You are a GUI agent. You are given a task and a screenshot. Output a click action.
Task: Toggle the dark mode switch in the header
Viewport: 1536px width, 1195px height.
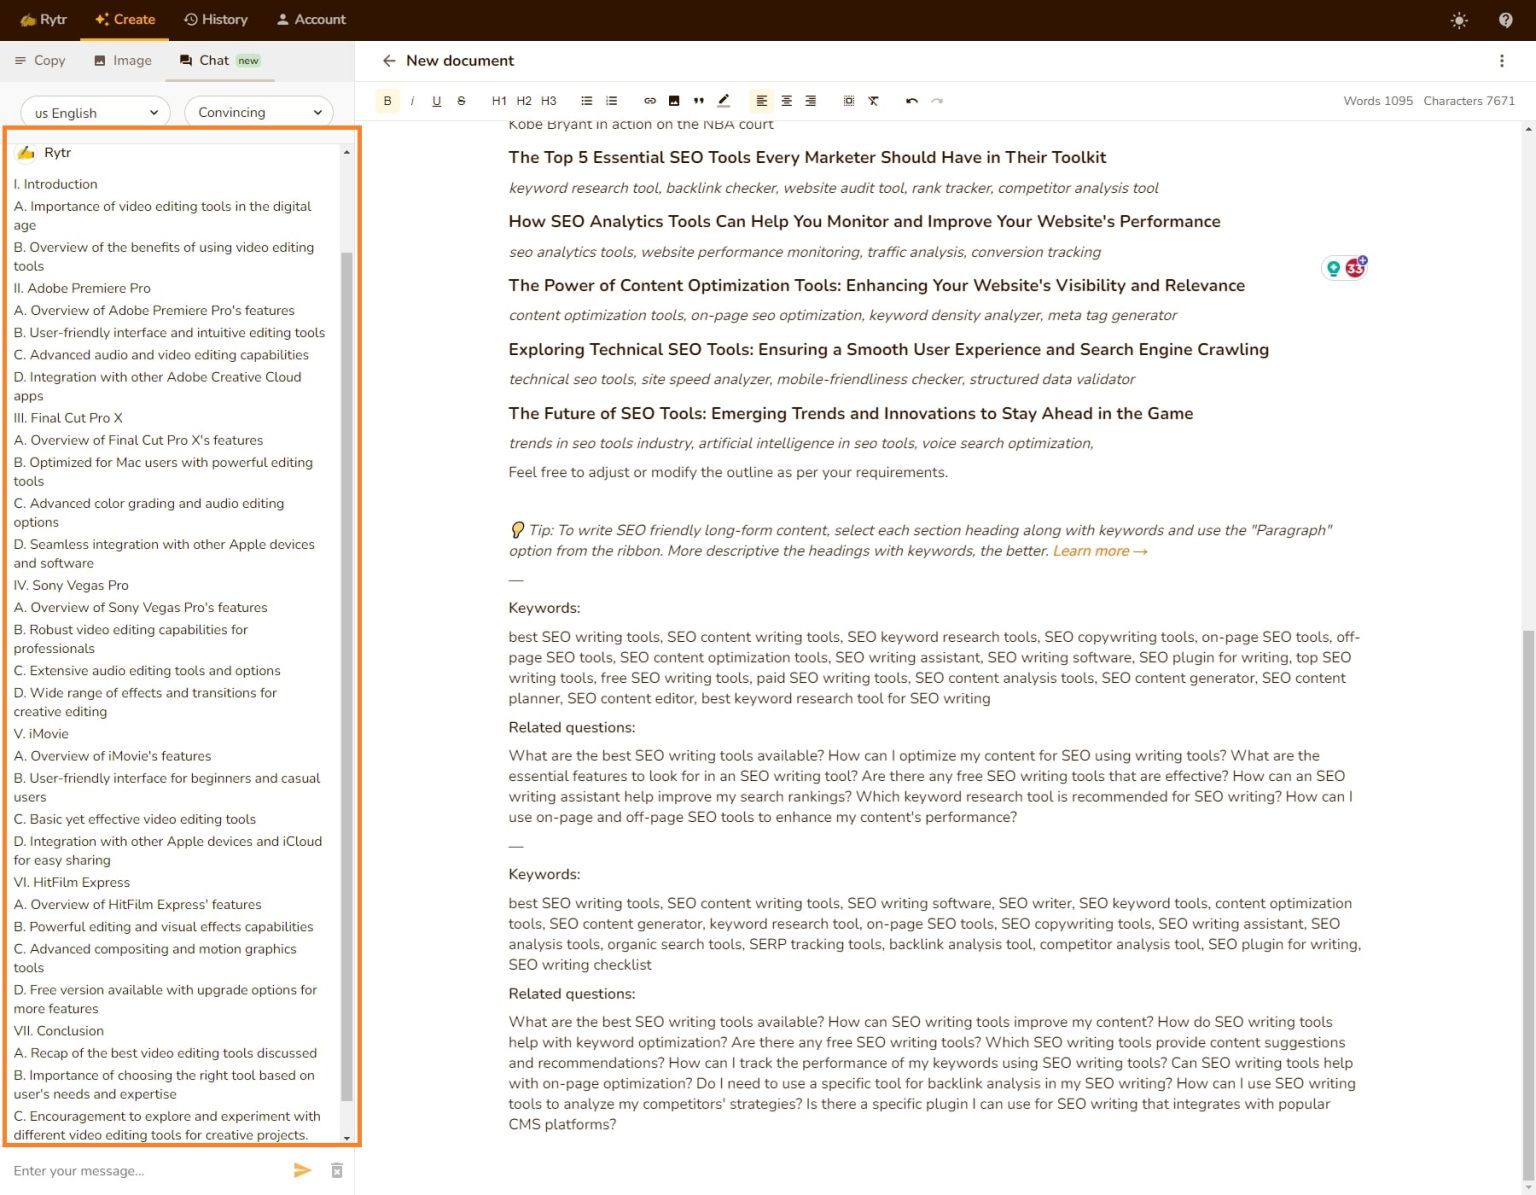1459,20
